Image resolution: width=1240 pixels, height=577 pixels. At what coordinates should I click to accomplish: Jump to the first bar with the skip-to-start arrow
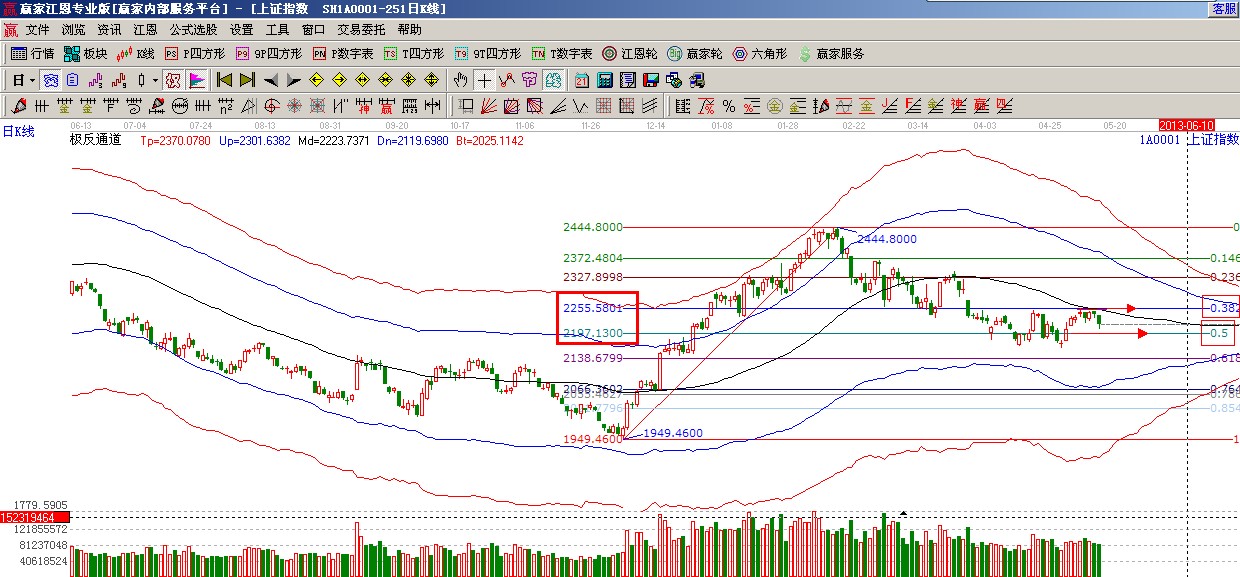pos(224,80)
